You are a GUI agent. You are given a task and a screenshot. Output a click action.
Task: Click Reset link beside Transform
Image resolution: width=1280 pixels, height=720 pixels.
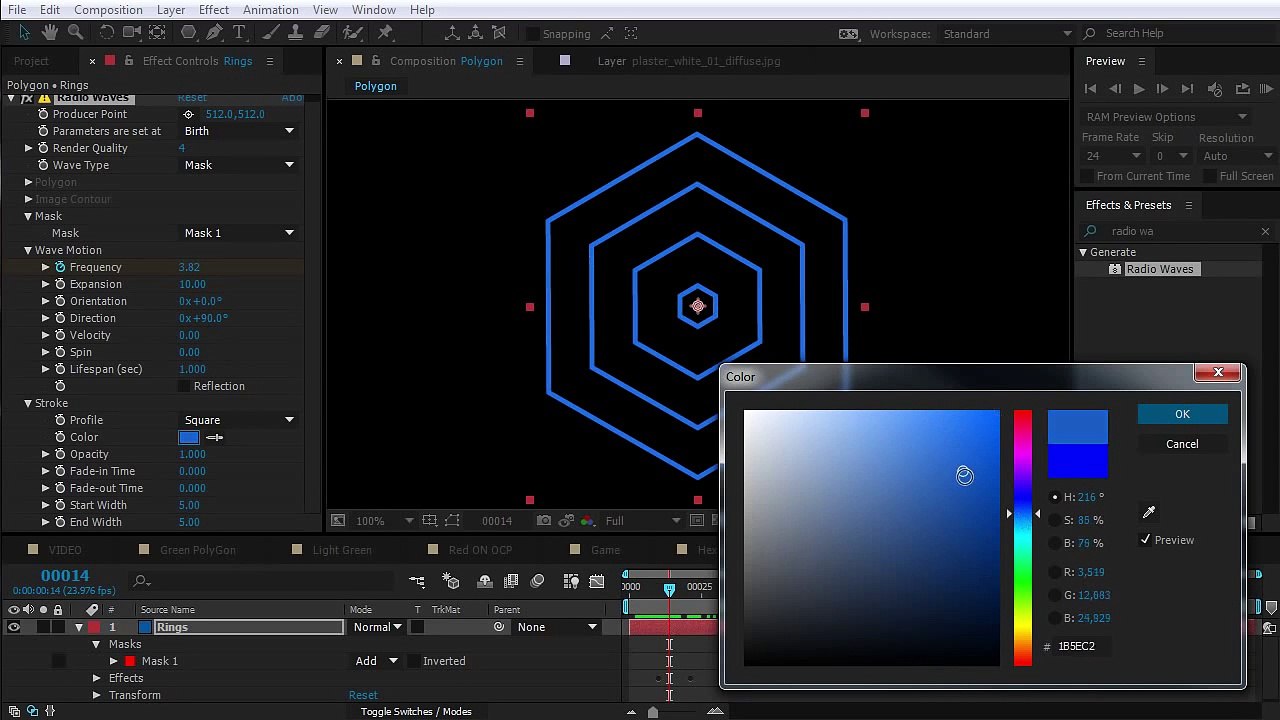[x=363, y=695]
